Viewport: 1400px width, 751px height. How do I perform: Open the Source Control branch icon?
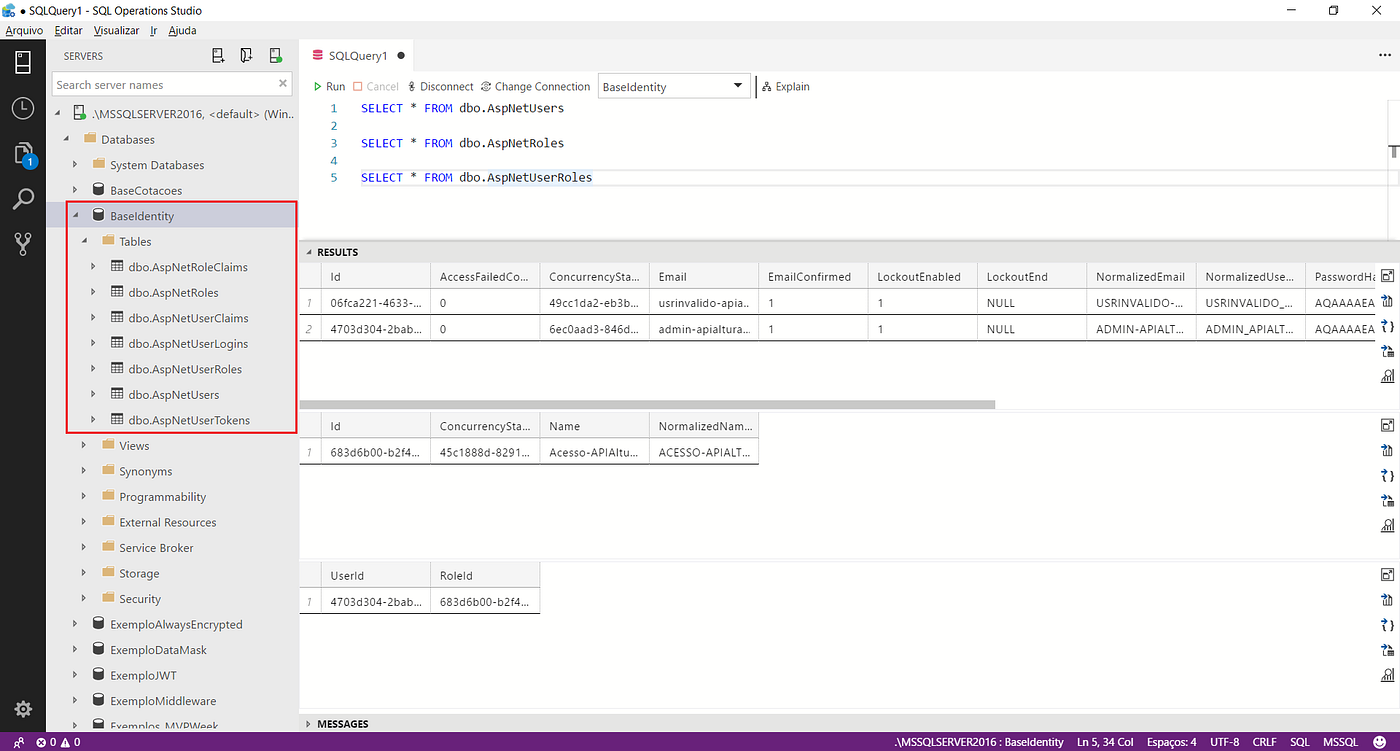coord(22,244)
